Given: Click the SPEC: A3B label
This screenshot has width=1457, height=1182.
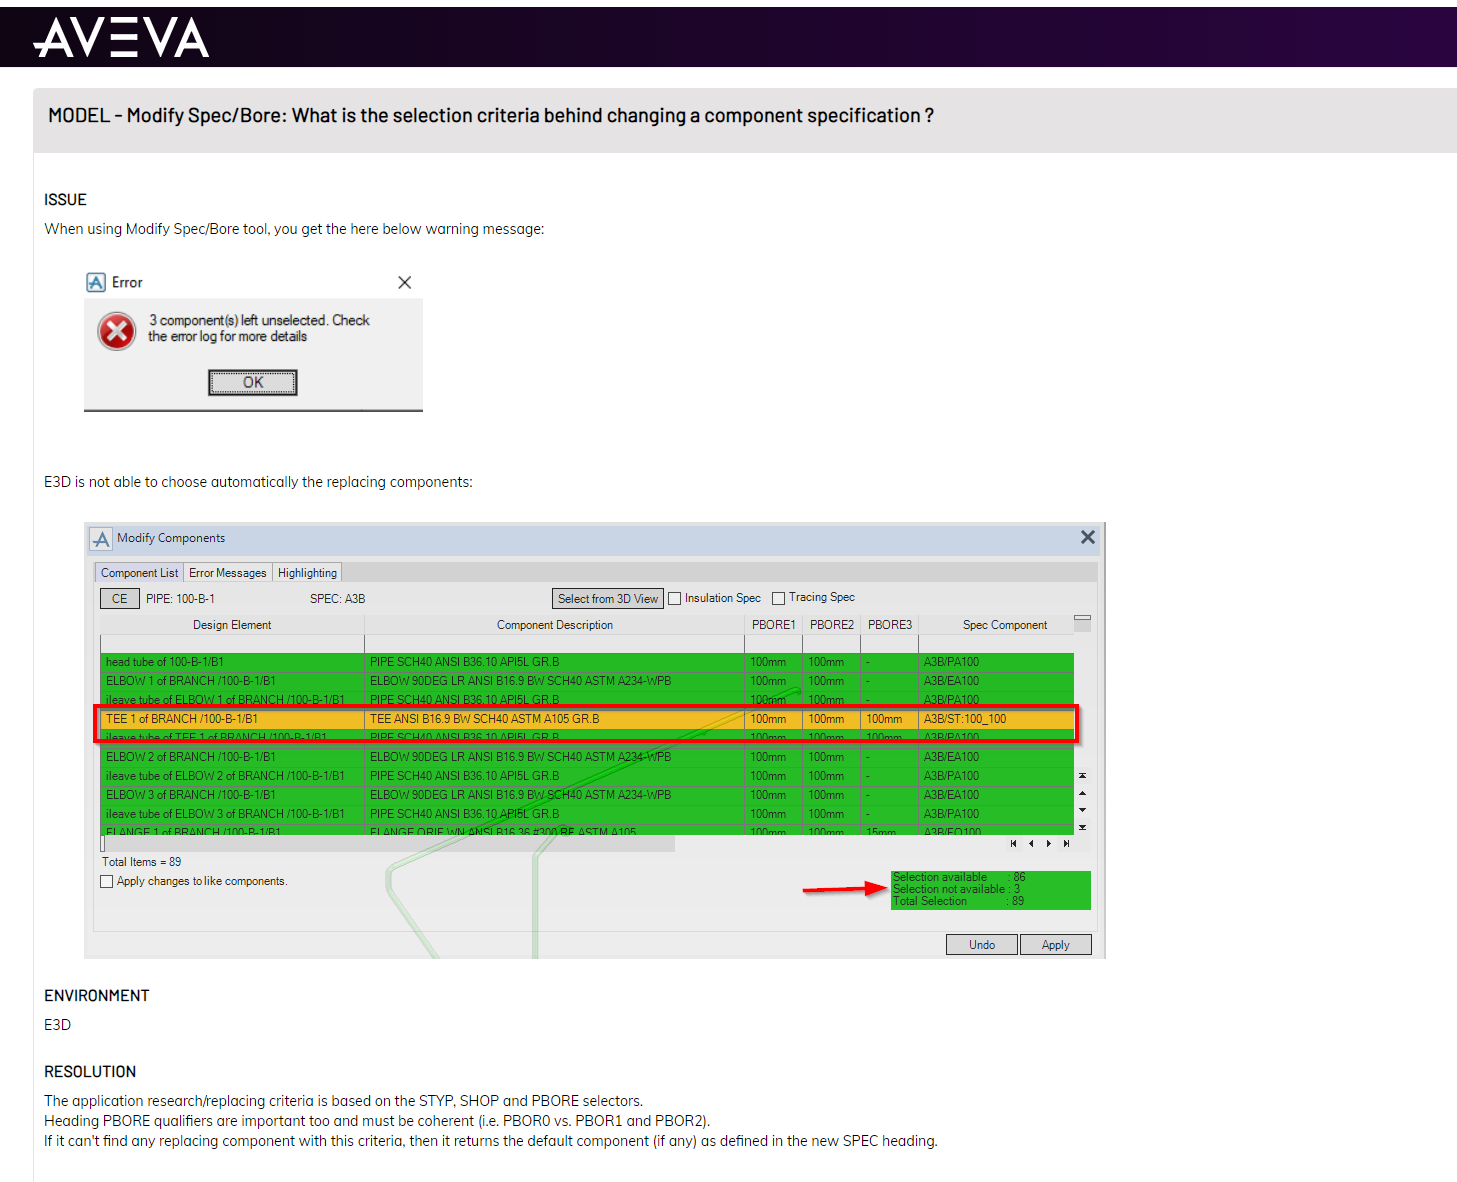Looking at the screenshot, I should [x=337, y=599].
